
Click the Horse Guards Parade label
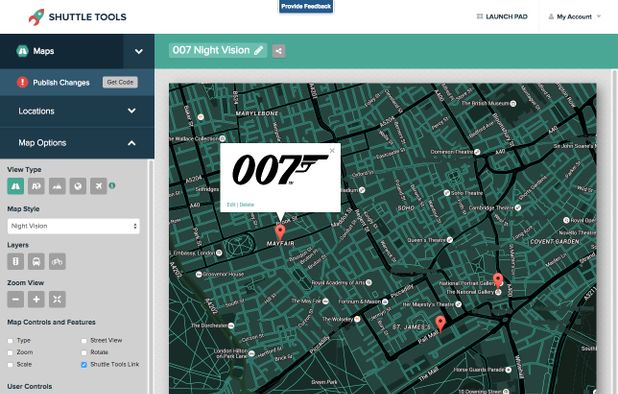click(478, 370)
